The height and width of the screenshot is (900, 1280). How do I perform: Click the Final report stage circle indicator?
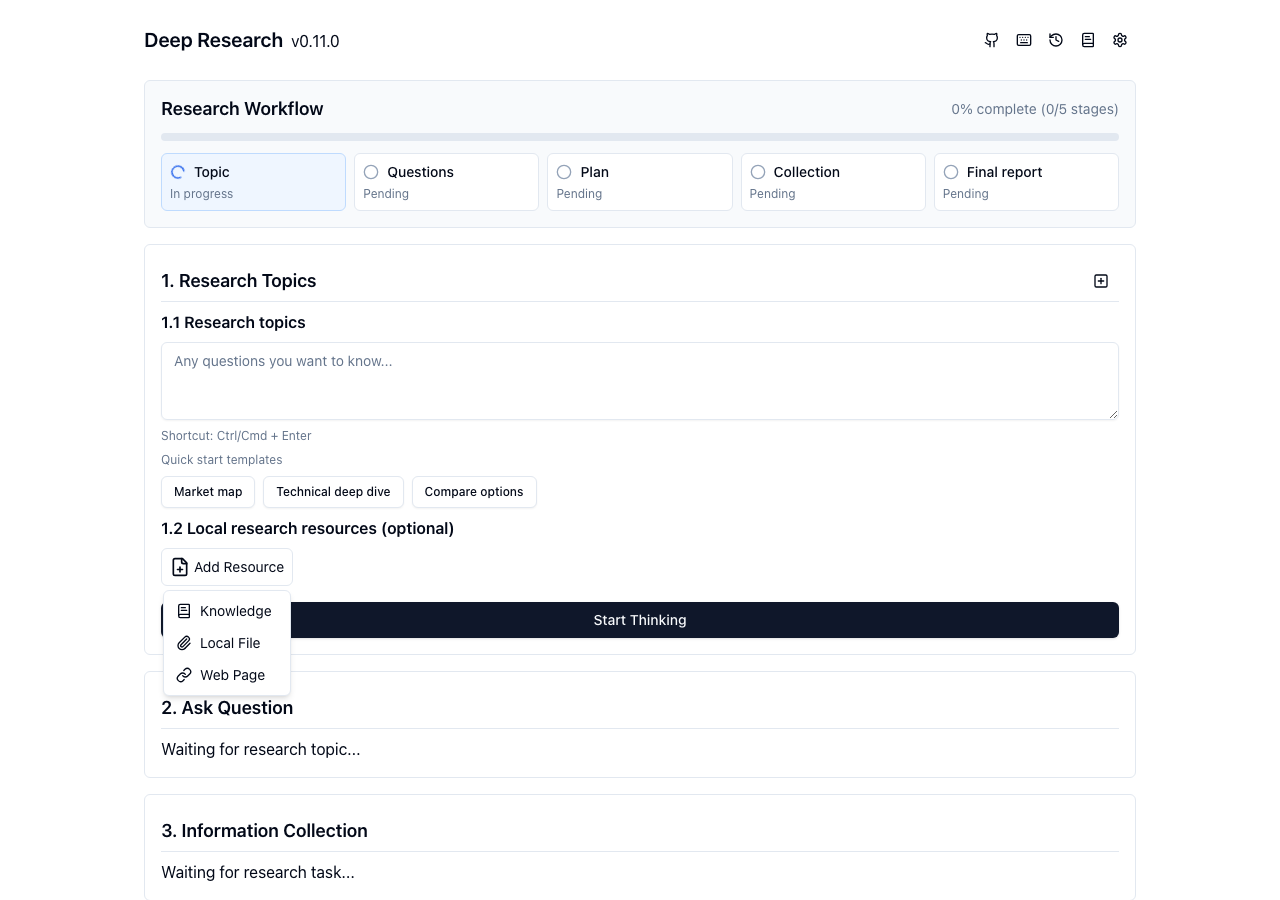coord(951,172)
